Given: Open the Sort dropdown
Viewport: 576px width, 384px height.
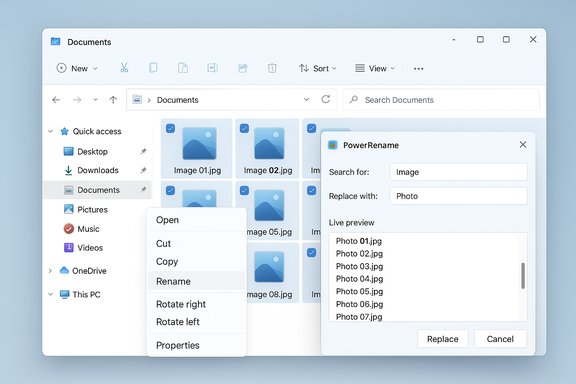Looking at the screenshot, I should pos(317,68).
